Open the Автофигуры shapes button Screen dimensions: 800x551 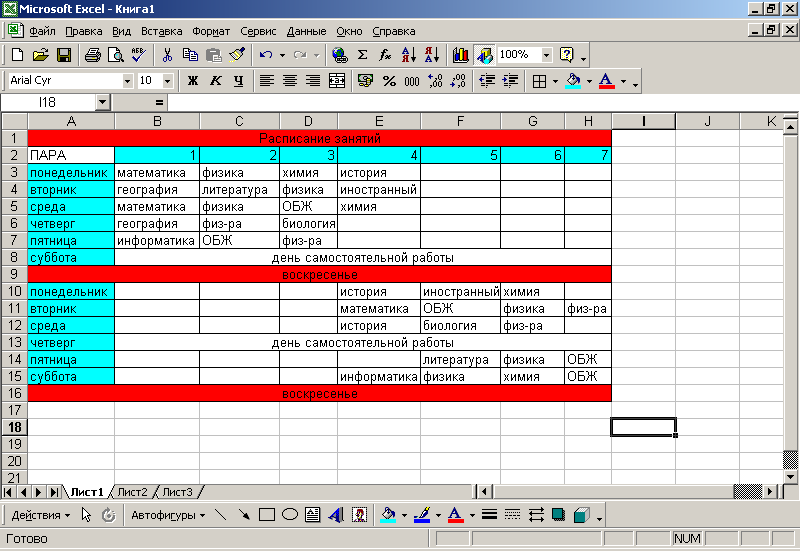(x=166, y=515)
